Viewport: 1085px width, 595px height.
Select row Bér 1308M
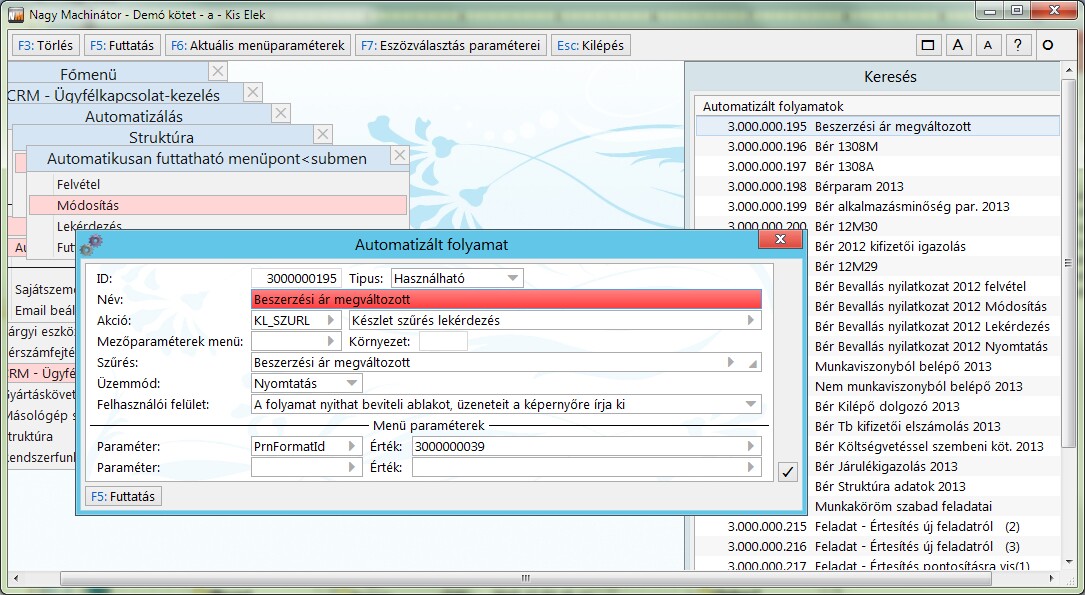[x=877, y=146]
